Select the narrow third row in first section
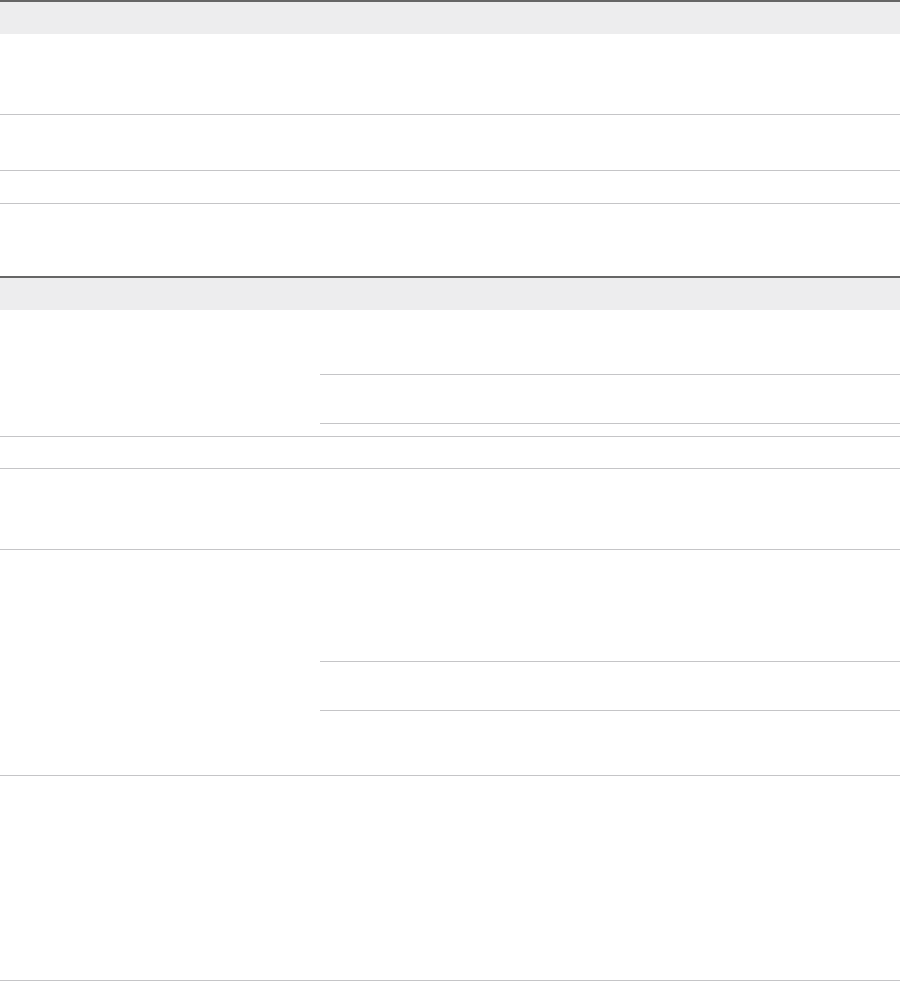Screen dimensions: 900x981 tap(450, 187)
